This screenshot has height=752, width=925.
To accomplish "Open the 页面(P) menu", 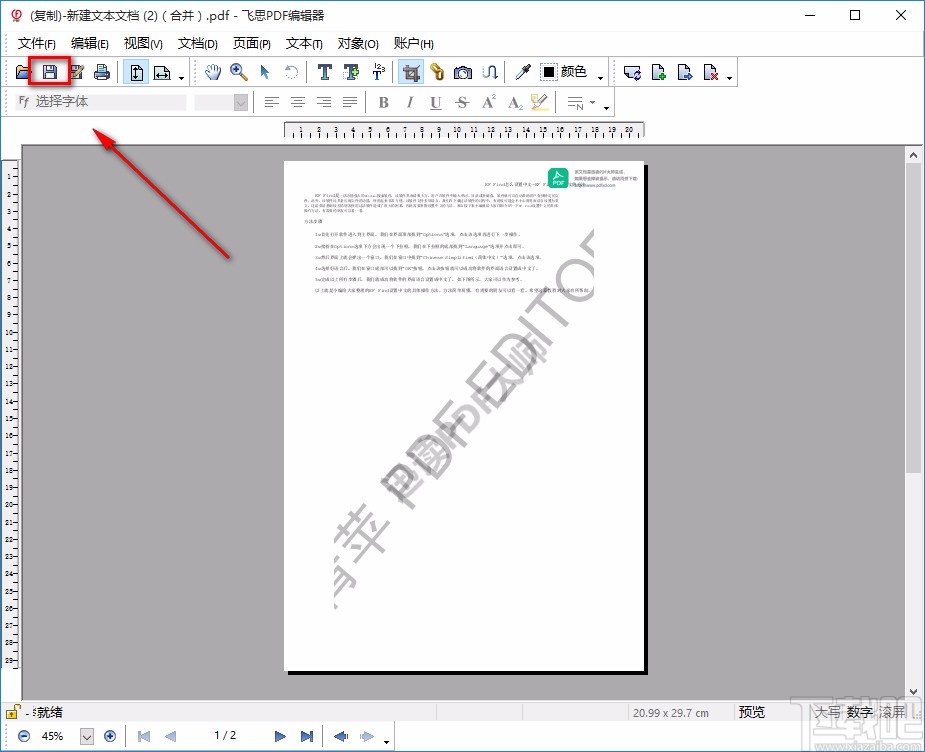I will tap(252, 43).
